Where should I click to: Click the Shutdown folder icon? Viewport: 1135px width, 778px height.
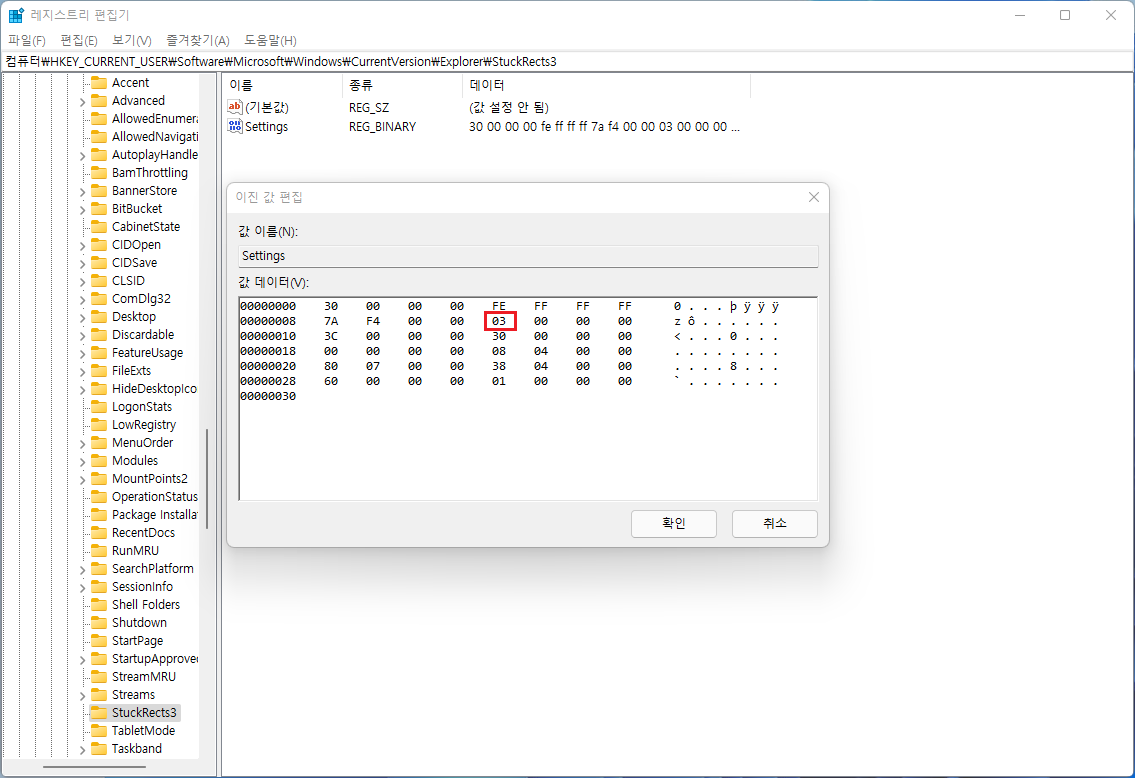(98, 622)
